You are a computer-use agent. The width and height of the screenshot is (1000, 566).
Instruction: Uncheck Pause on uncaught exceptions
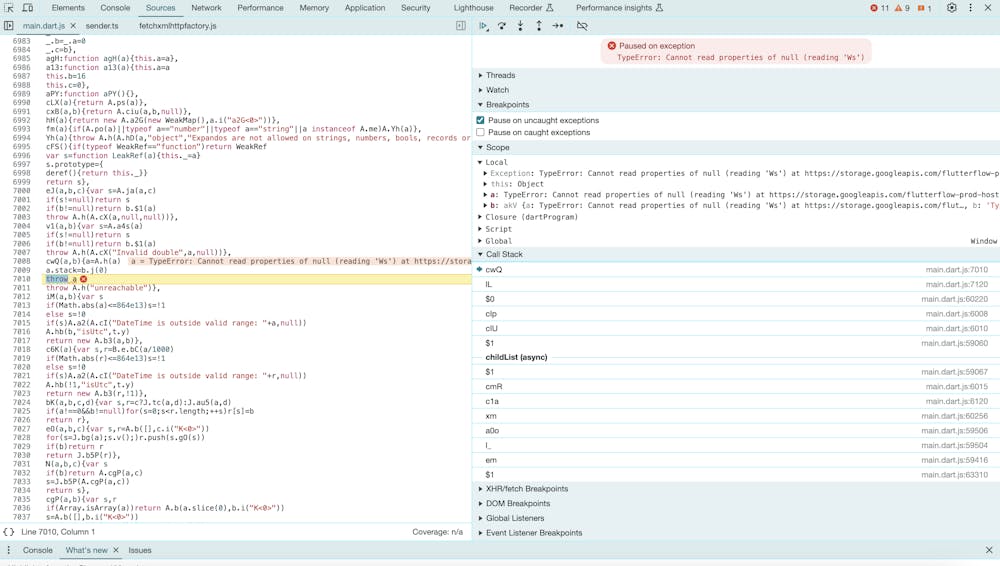[481, 120]
